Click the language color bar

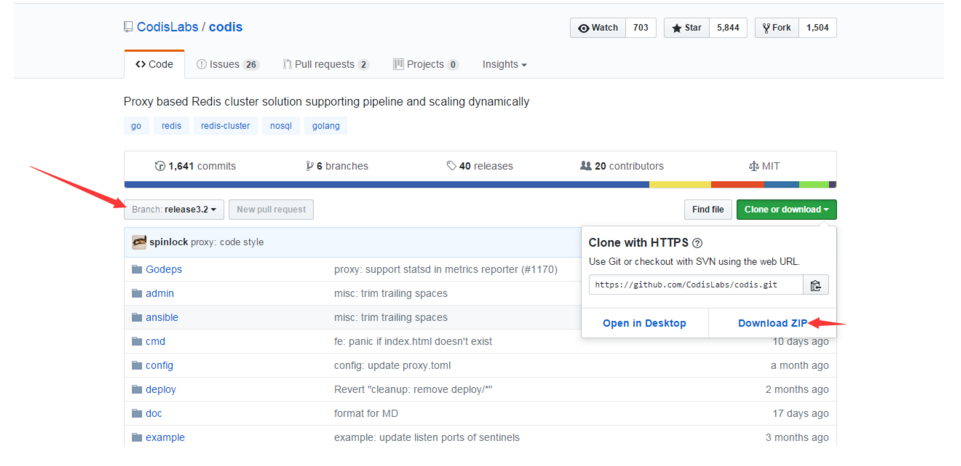(480, 185)
